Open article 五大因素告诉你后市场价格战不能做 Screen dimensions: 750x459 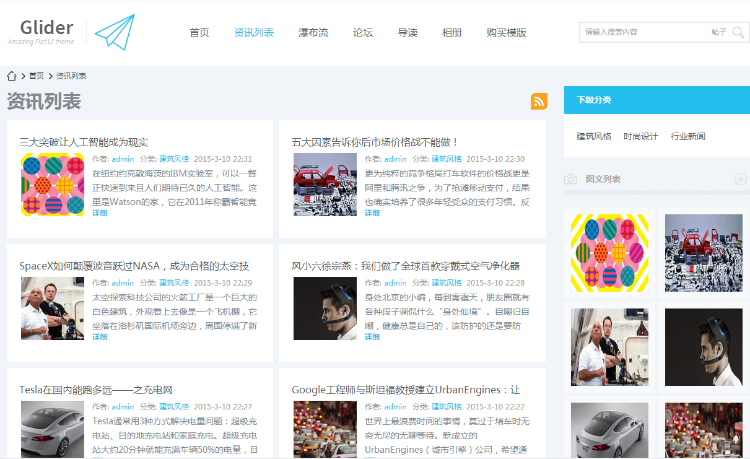coord(375,142)
